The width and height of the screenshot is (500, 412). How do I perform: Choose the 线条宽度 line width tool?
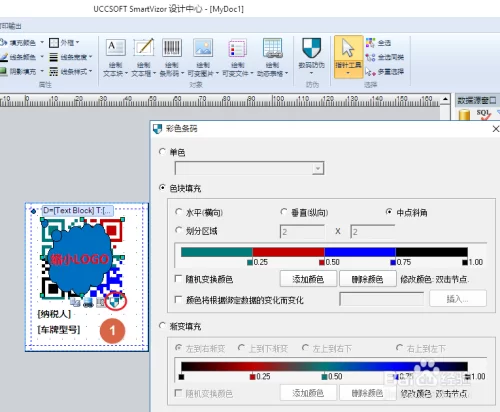click(70, 57)
